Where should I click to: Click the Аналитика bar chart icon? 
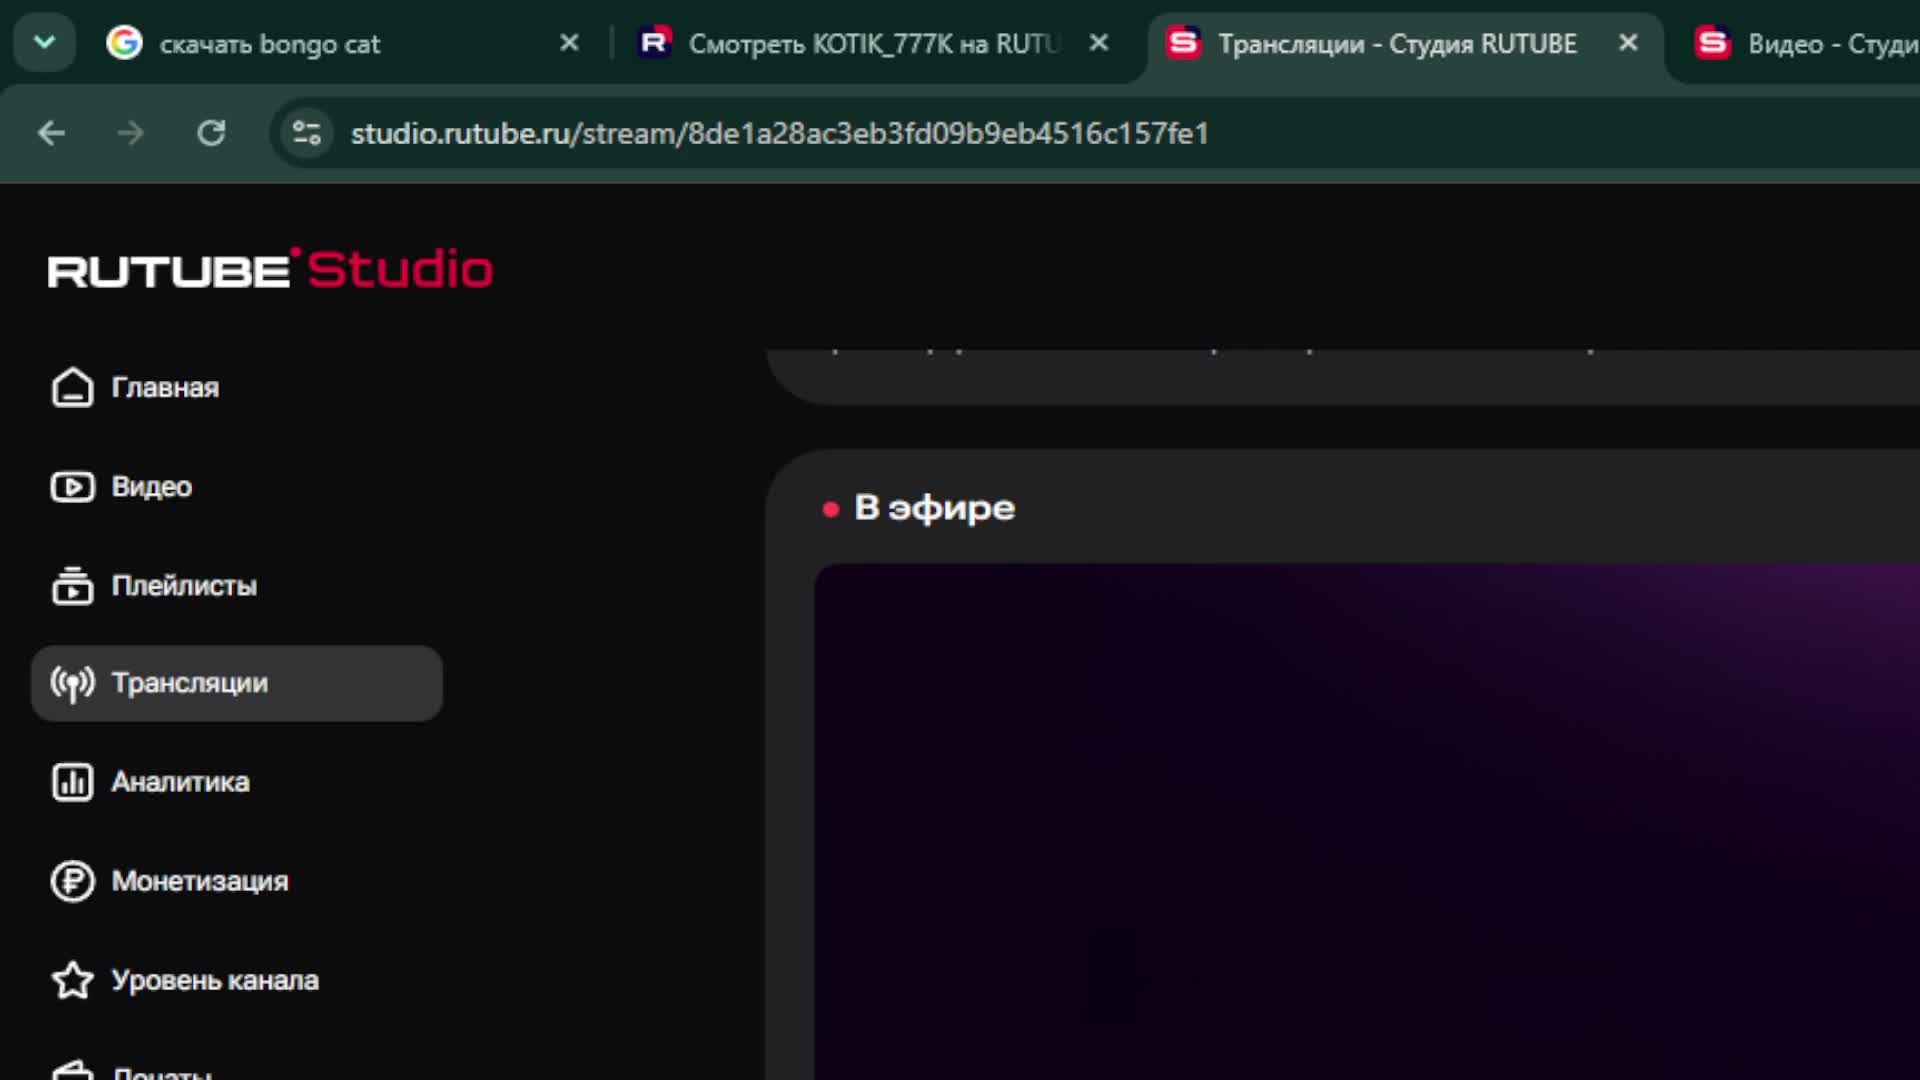point(72,782)
